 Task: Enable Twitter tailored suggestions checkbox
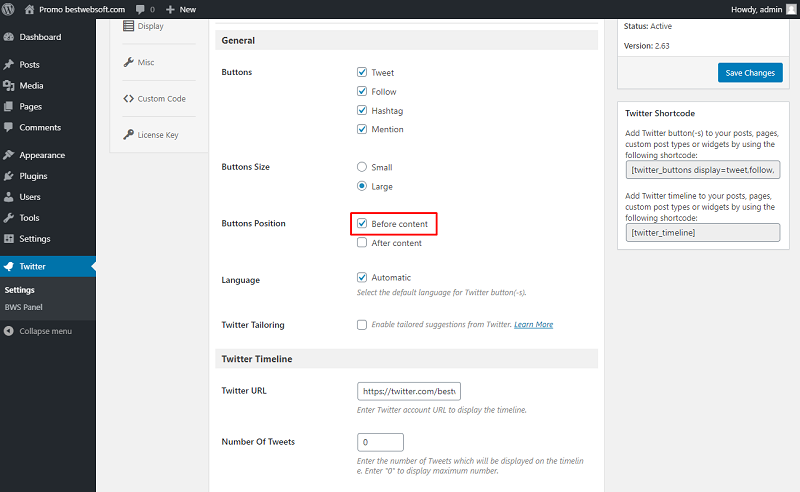tap(362, 325)
